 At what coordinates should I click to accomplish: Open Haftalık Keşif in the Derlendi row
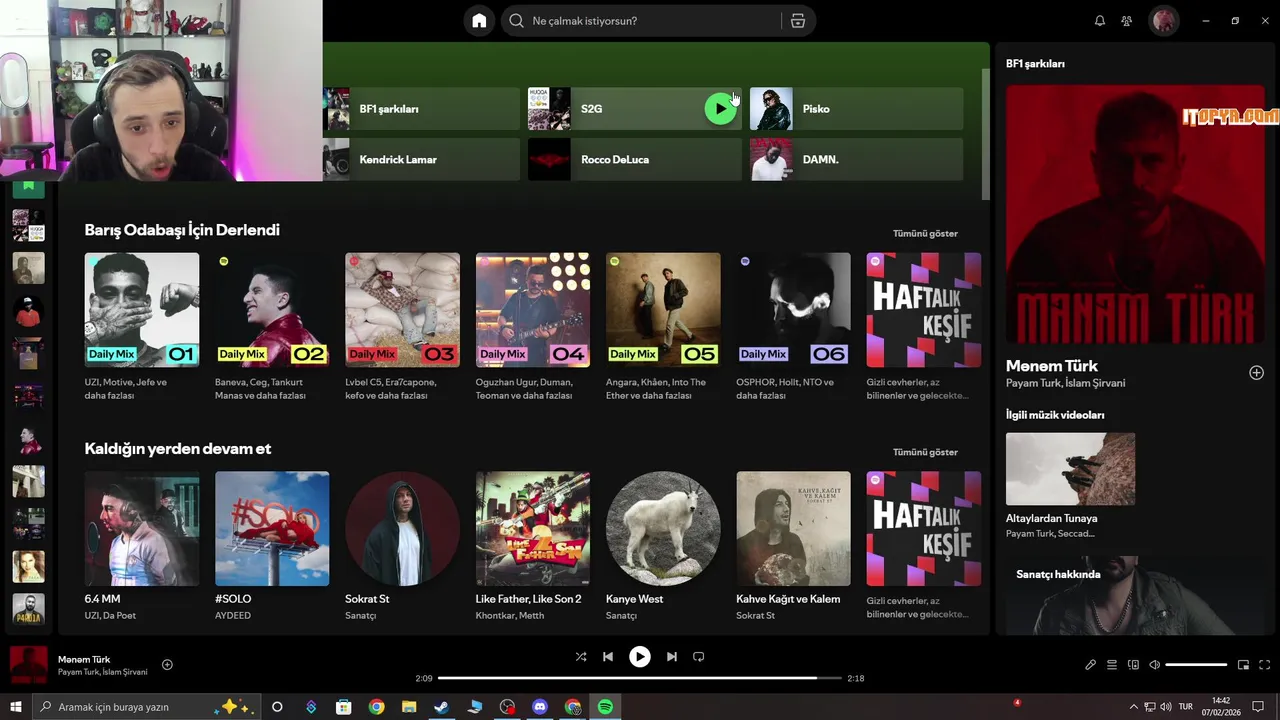[x=924, y=310]
